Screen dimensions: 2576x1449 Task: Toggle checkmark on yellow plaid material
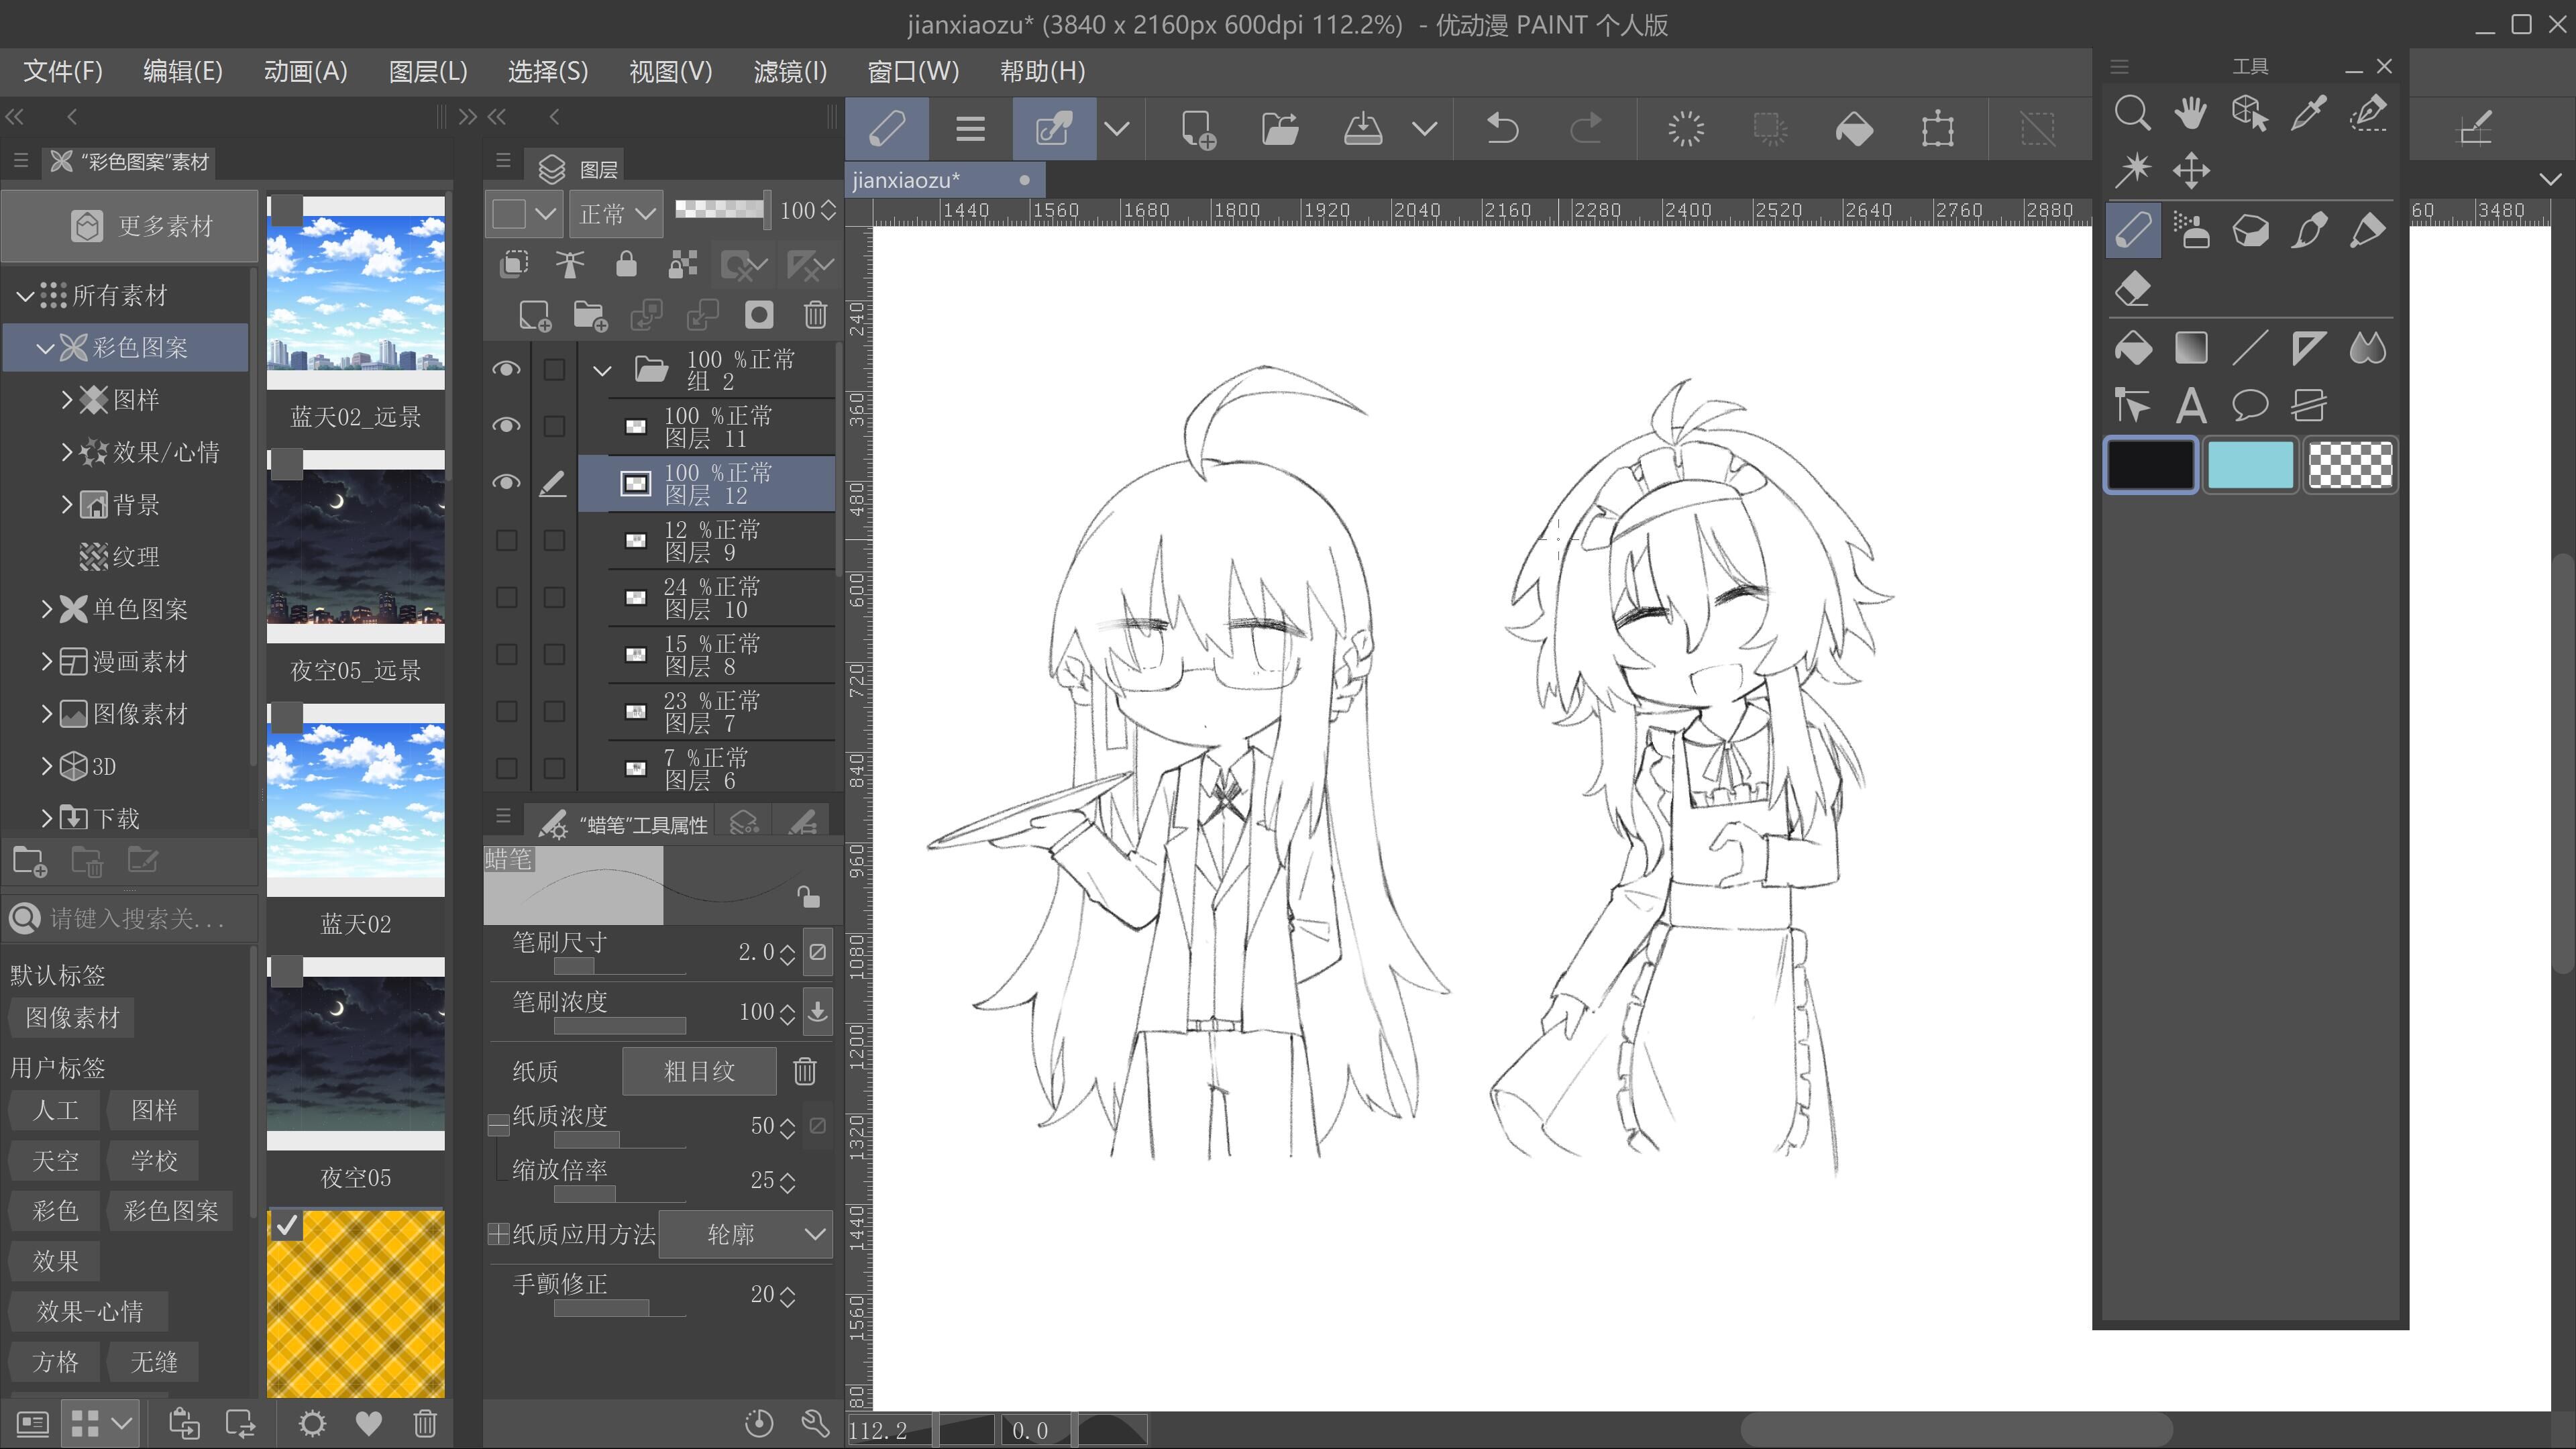(x=287, y=1224)
